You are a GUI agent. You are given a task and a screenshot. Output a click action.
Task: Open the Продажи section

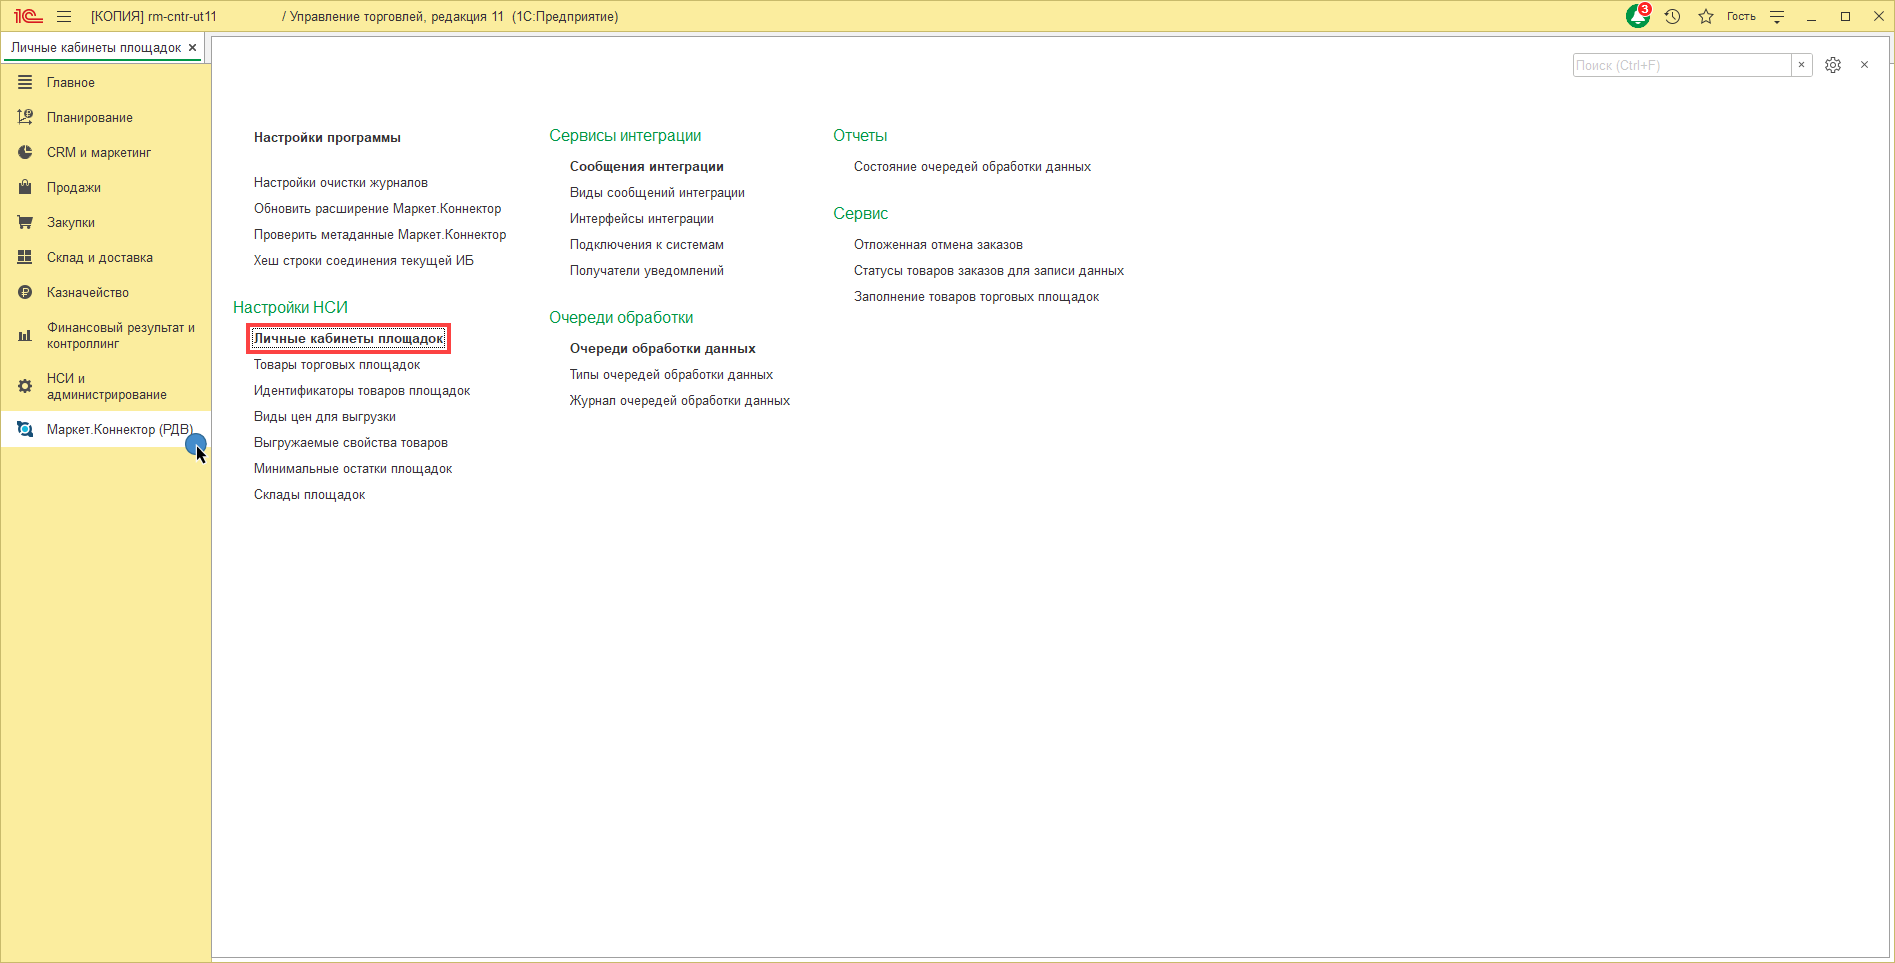(74, 187)
